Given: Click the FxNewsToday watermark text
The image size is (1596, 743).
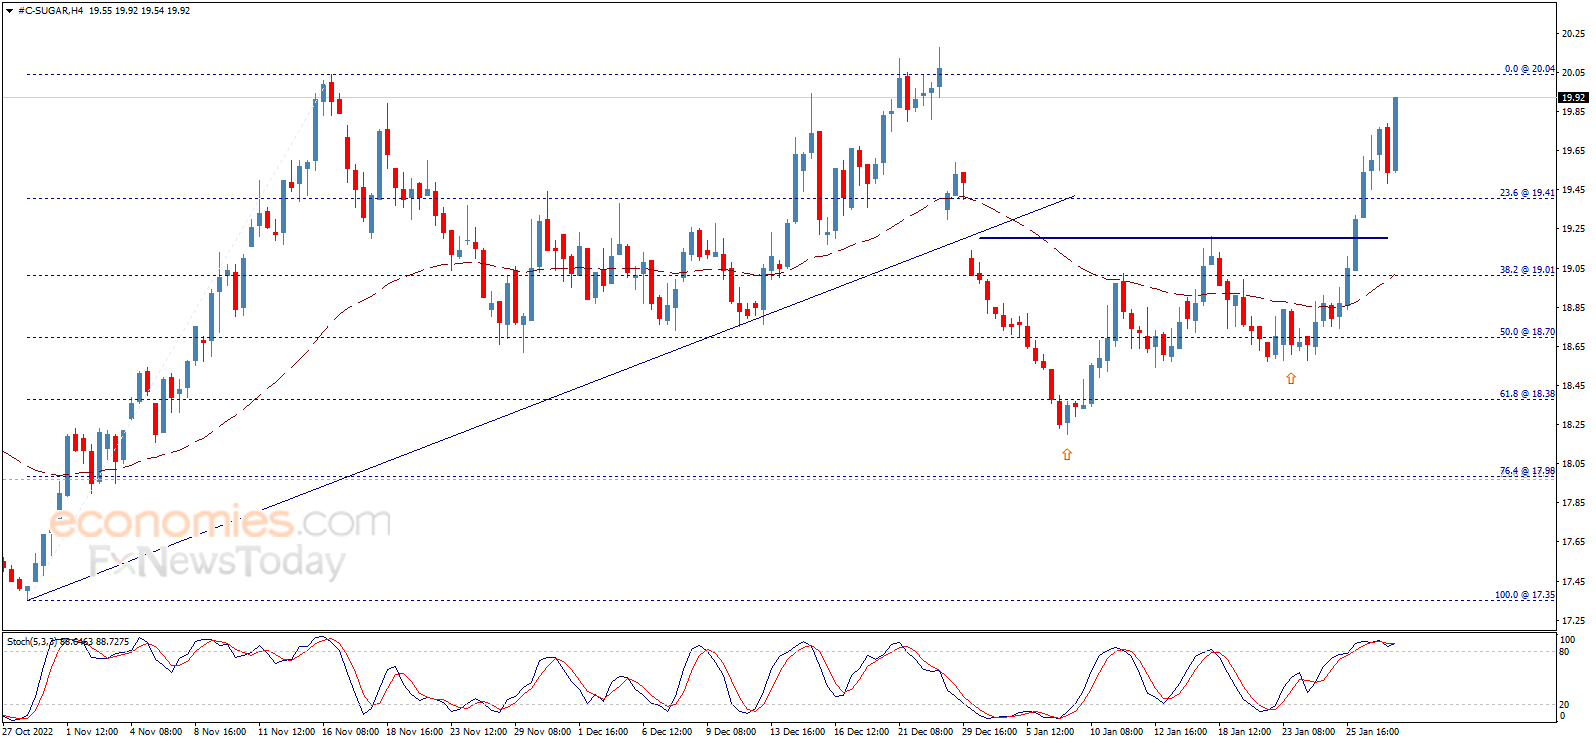Looking at the screenshot, I should click(216, 561).
